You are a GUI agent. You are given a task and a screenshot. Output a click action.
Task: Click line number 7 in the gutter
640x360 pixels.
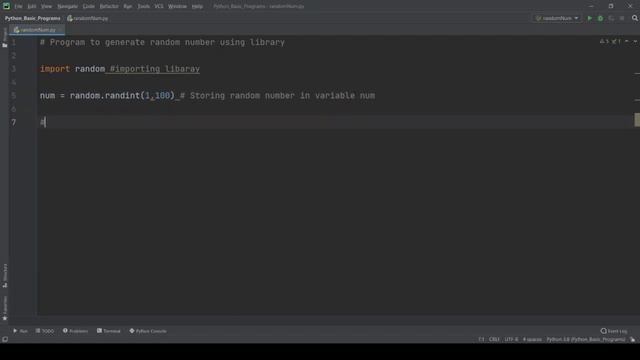pos(13,122)
